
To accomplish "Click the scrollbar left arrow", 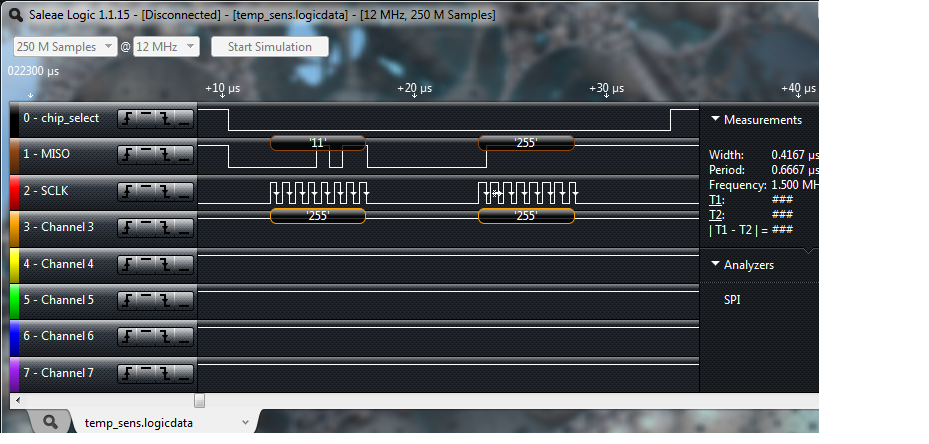I will pyautogui.click(x=18, y=400).
